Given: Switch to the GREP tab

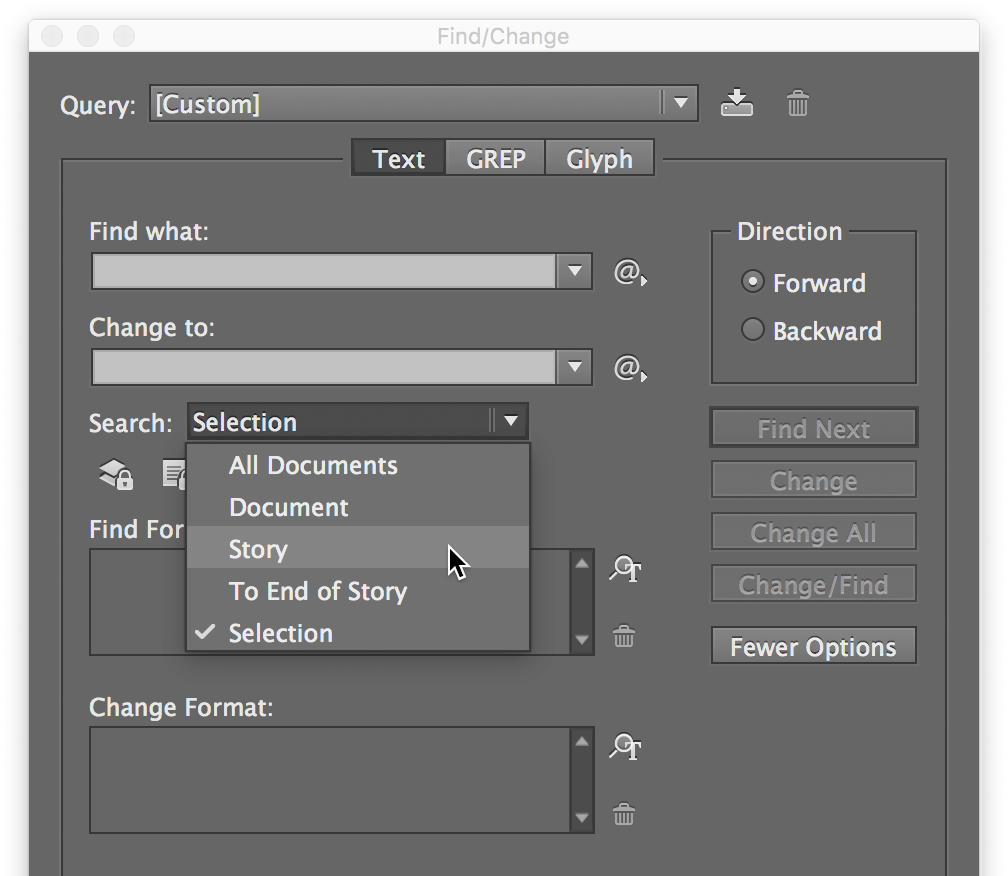Looking at the screenshot, I should [495, 158].
